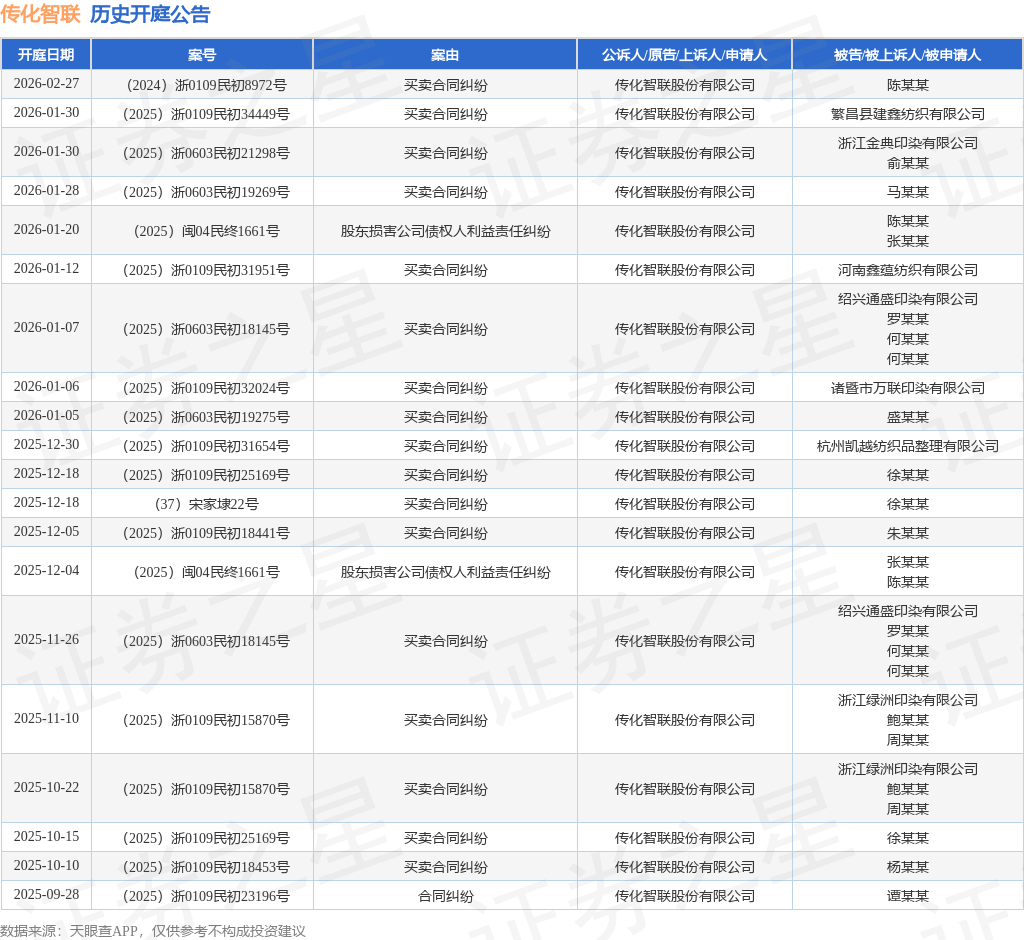
Task: Click defendant 河南鑫蕴纺织有限公司
Action: [908, 270]
